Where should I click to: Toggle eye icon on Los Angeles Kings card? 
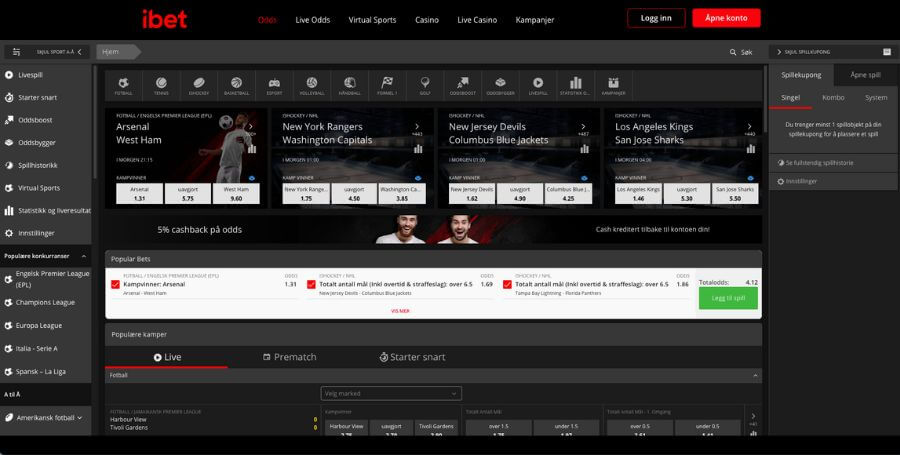(x=751, y=178)
